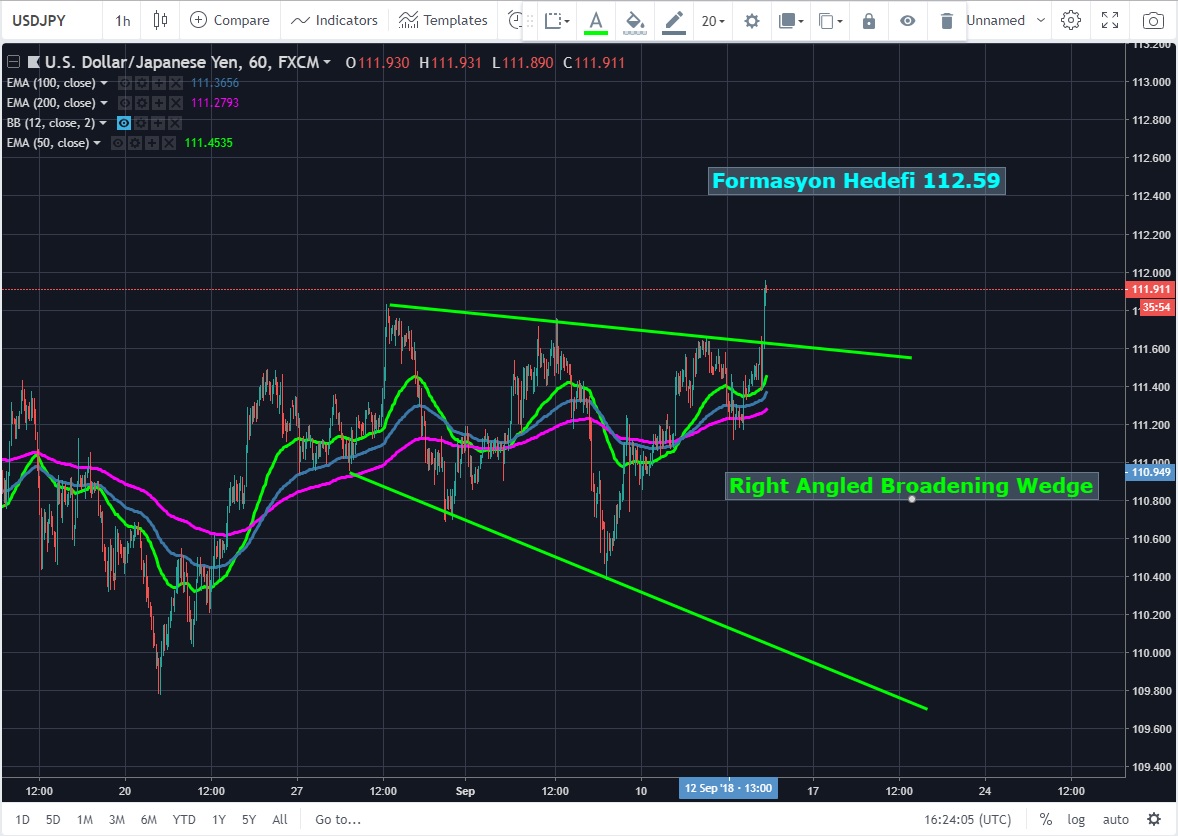This screenshot has width=1178, height=836.
Task: Open drawing settings gear in floating toolbar
Action: tap(752, 21)
